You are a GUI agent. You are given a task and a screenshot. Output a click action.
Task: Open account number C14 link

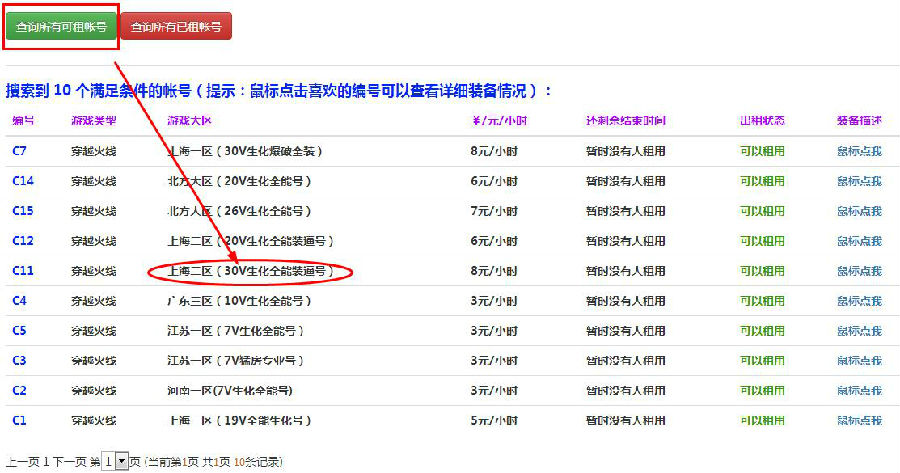(22, 181)
